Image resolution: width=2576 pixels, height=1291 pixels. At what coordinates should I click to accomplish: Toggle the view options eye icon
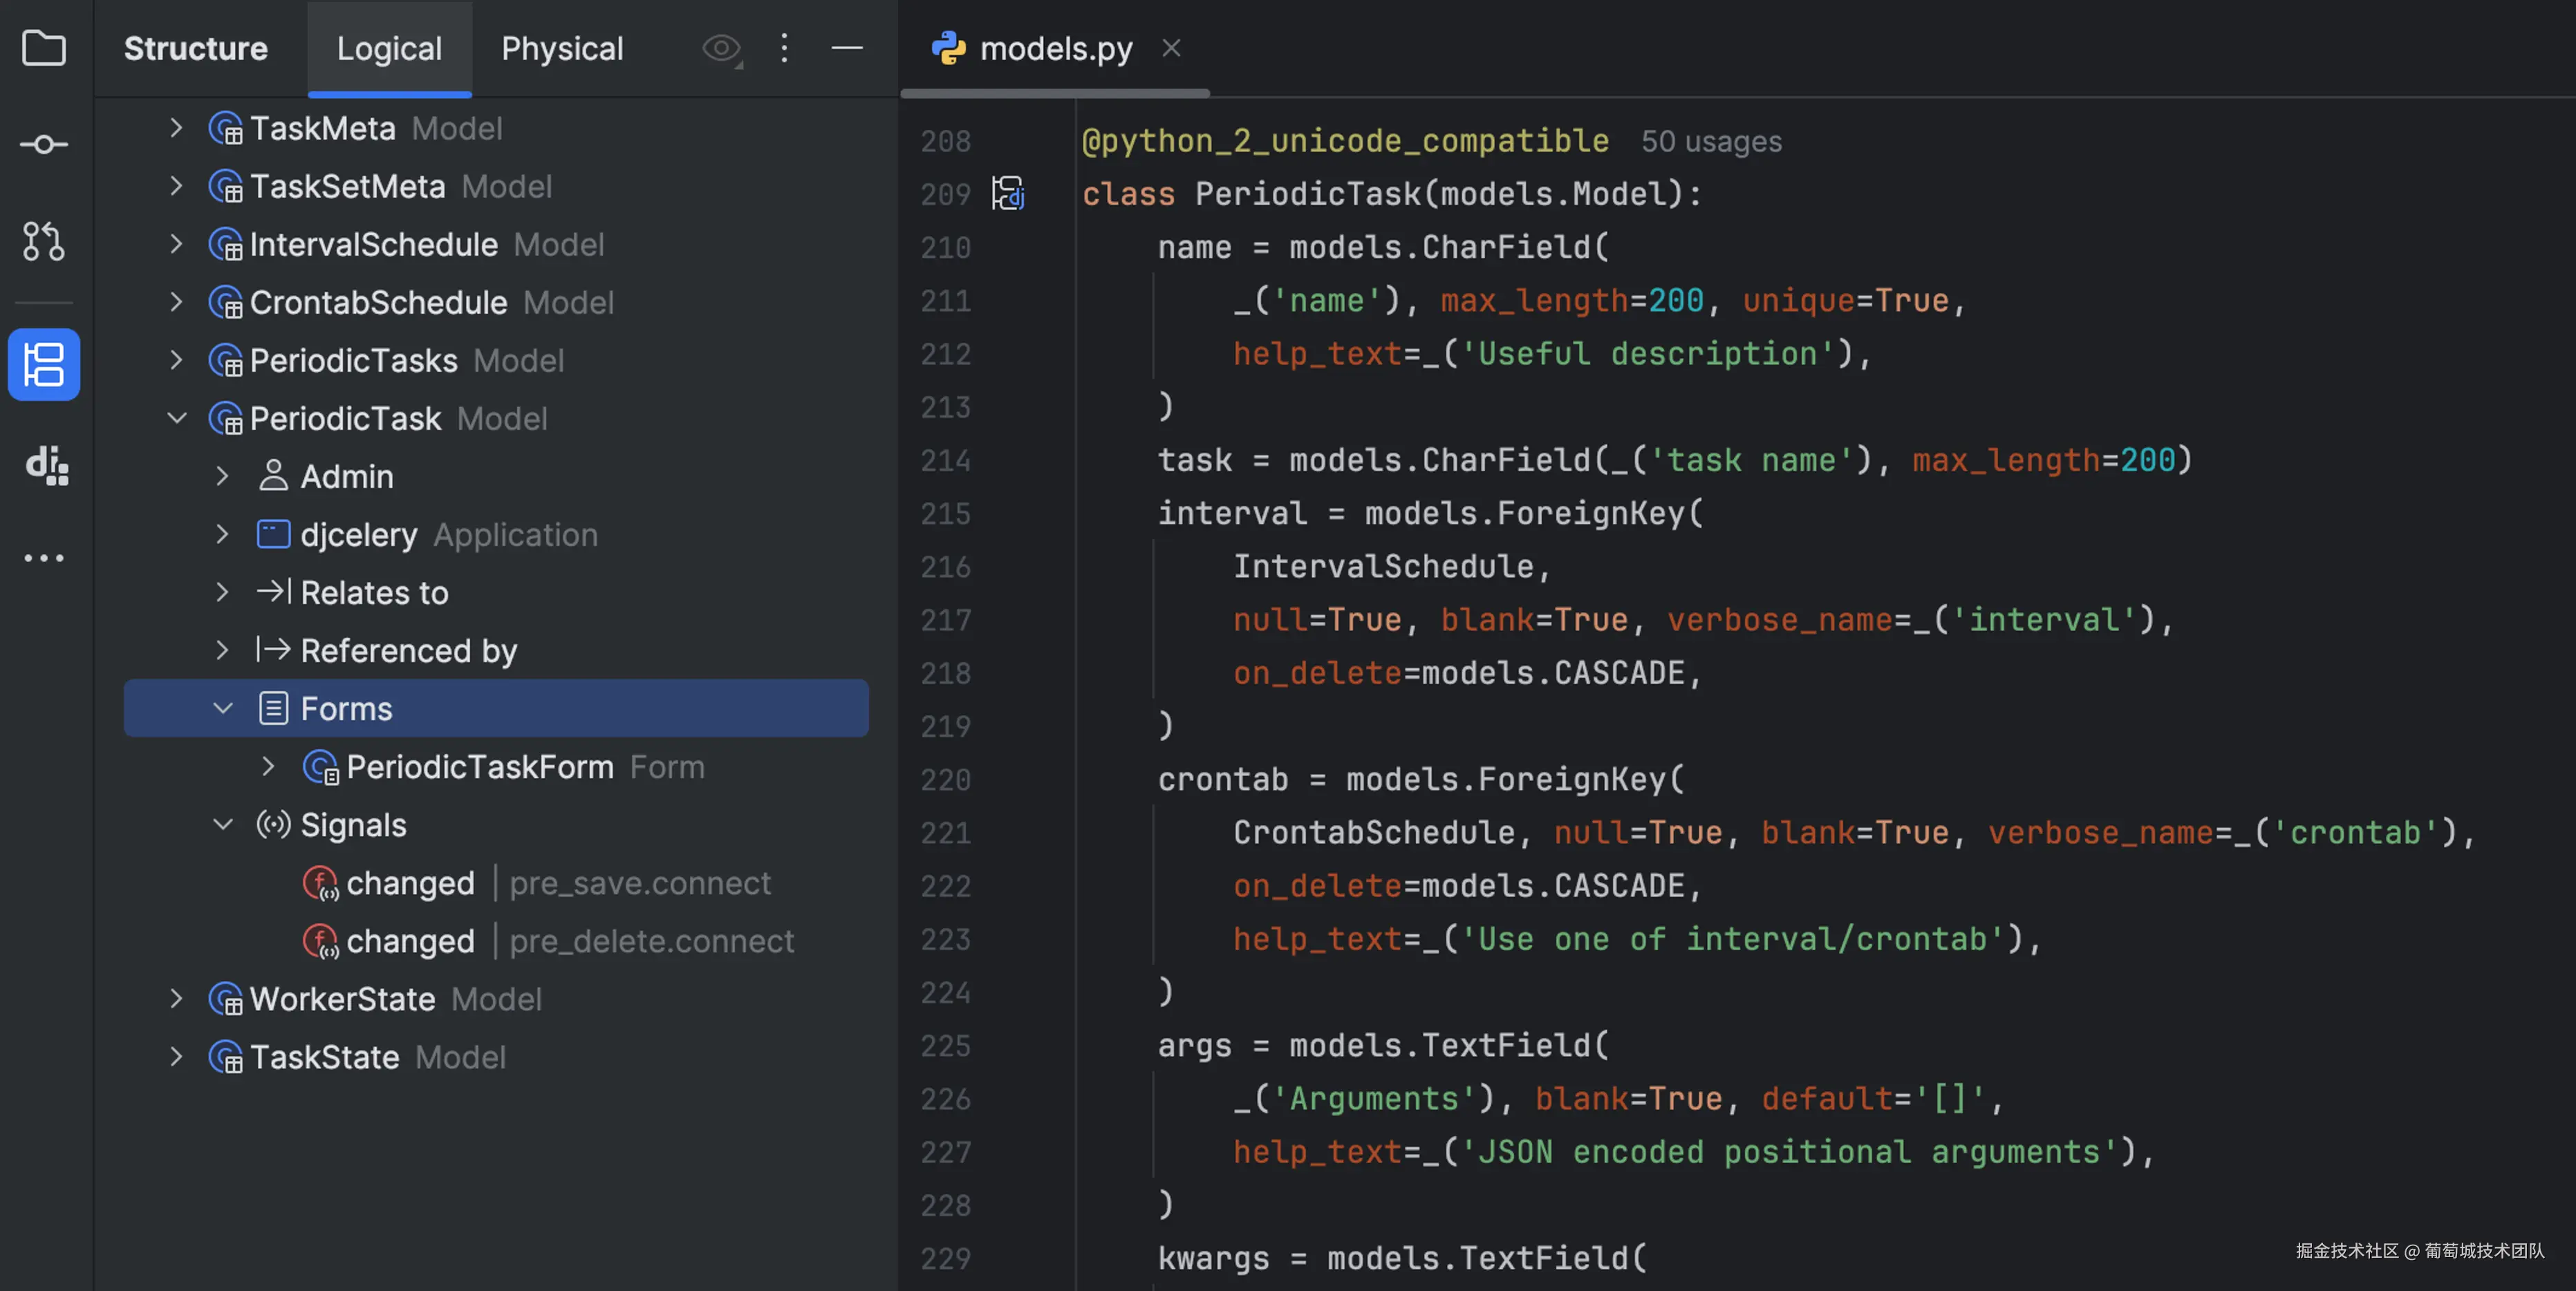click(721, 48)
